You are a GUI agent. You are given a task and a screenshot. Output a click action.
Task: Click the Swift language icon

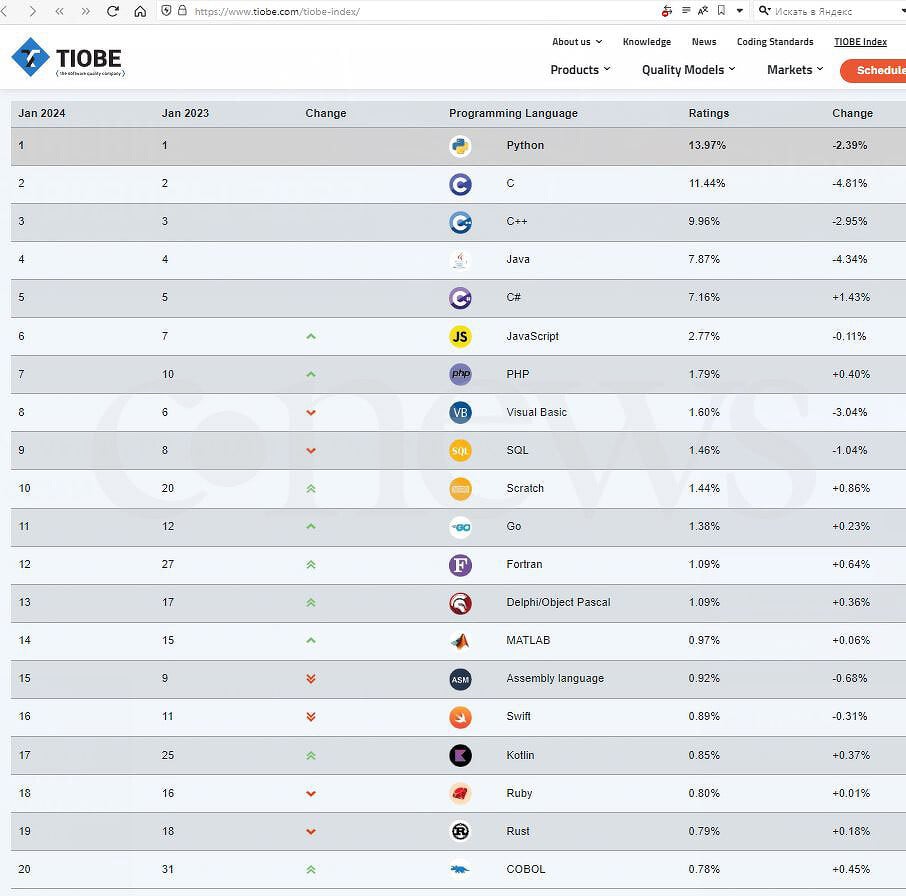460,717
